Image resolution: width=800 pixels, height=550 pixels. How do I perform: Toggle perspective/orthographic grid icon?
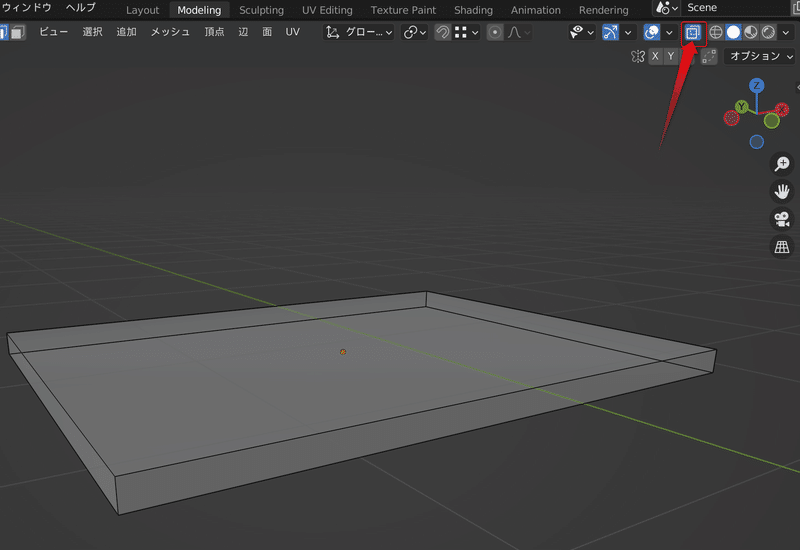coord(782,247)
